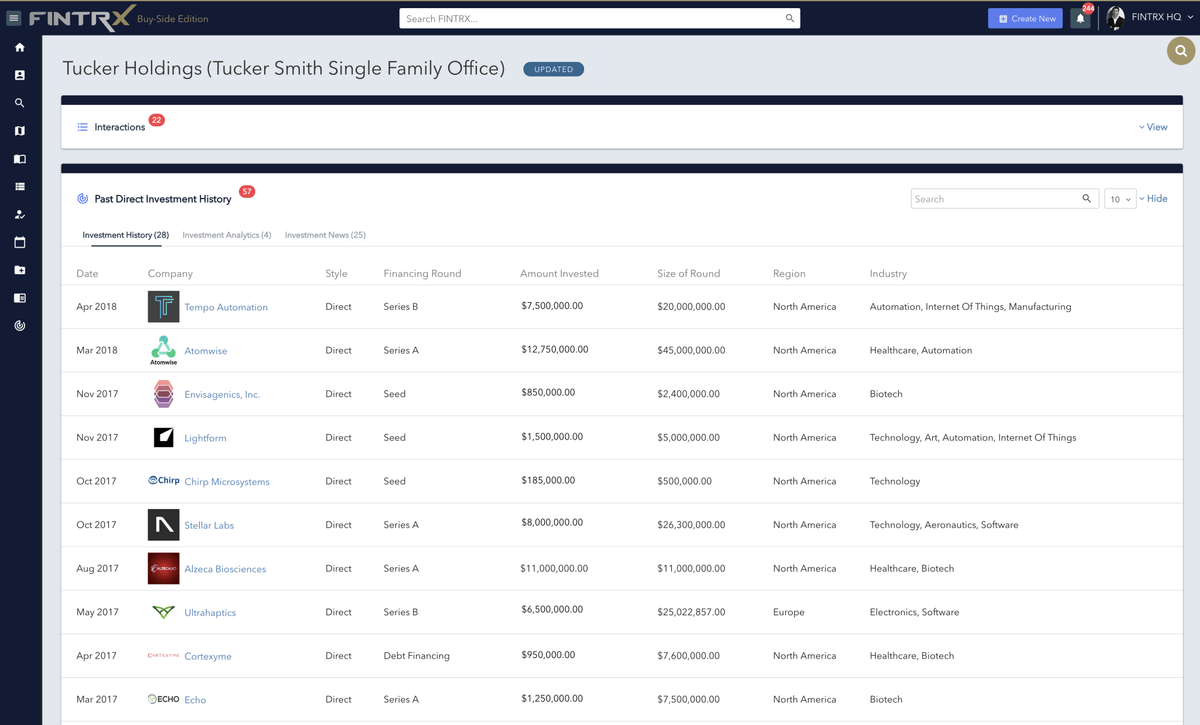Click the Style column header
1200x725 pixels.
coord(336,273)
